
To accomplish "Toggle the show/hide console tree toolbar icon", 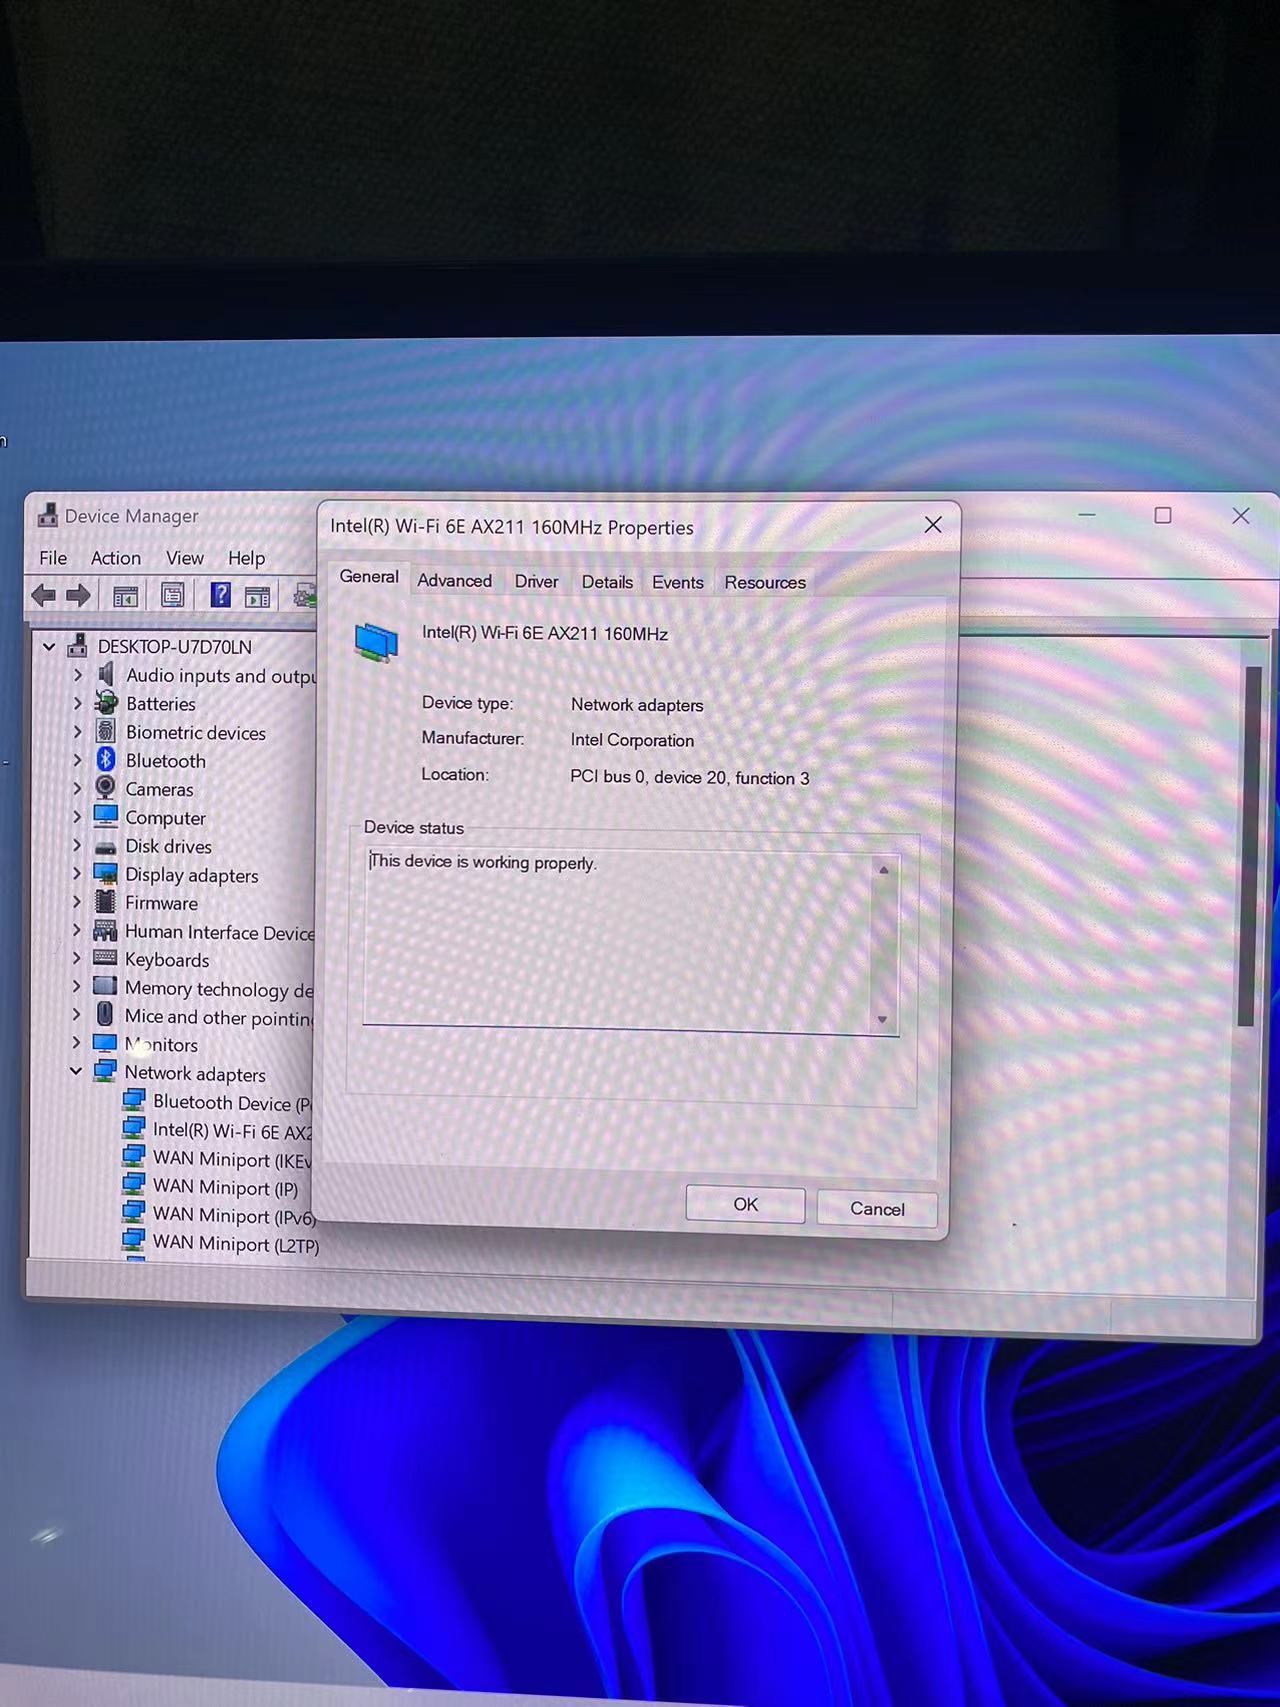I will click(125, 597).
